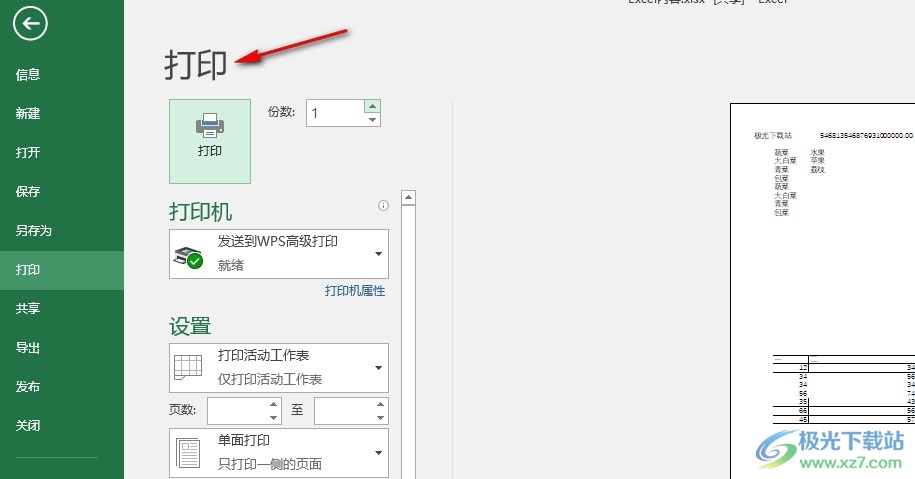The width and height of the screenshot is (915, 479).
Task: Increase the starting page number
Action: click(x=273, y=405)
